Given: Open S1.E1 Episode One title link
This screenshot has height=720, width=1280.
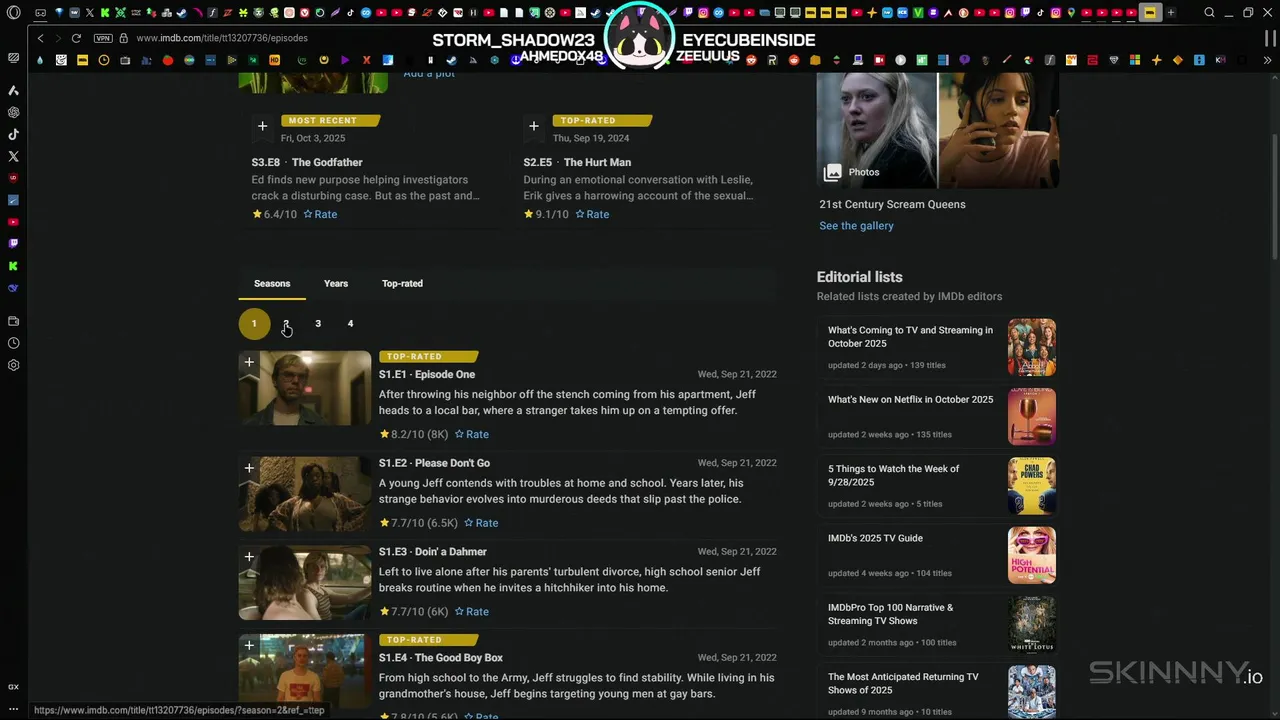Looking at the screenshot, I should (427, 375).
